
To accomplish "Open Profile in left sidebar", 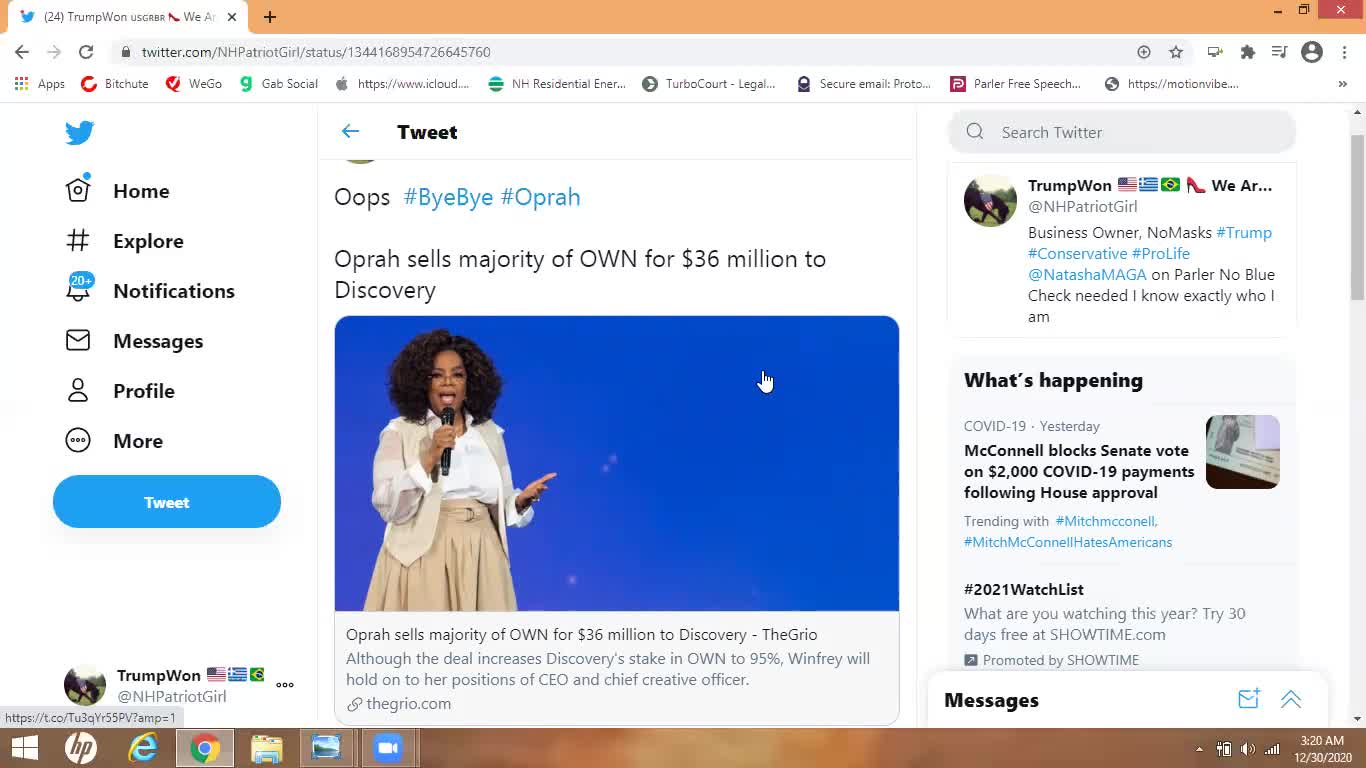I will (x=144, y=391).
